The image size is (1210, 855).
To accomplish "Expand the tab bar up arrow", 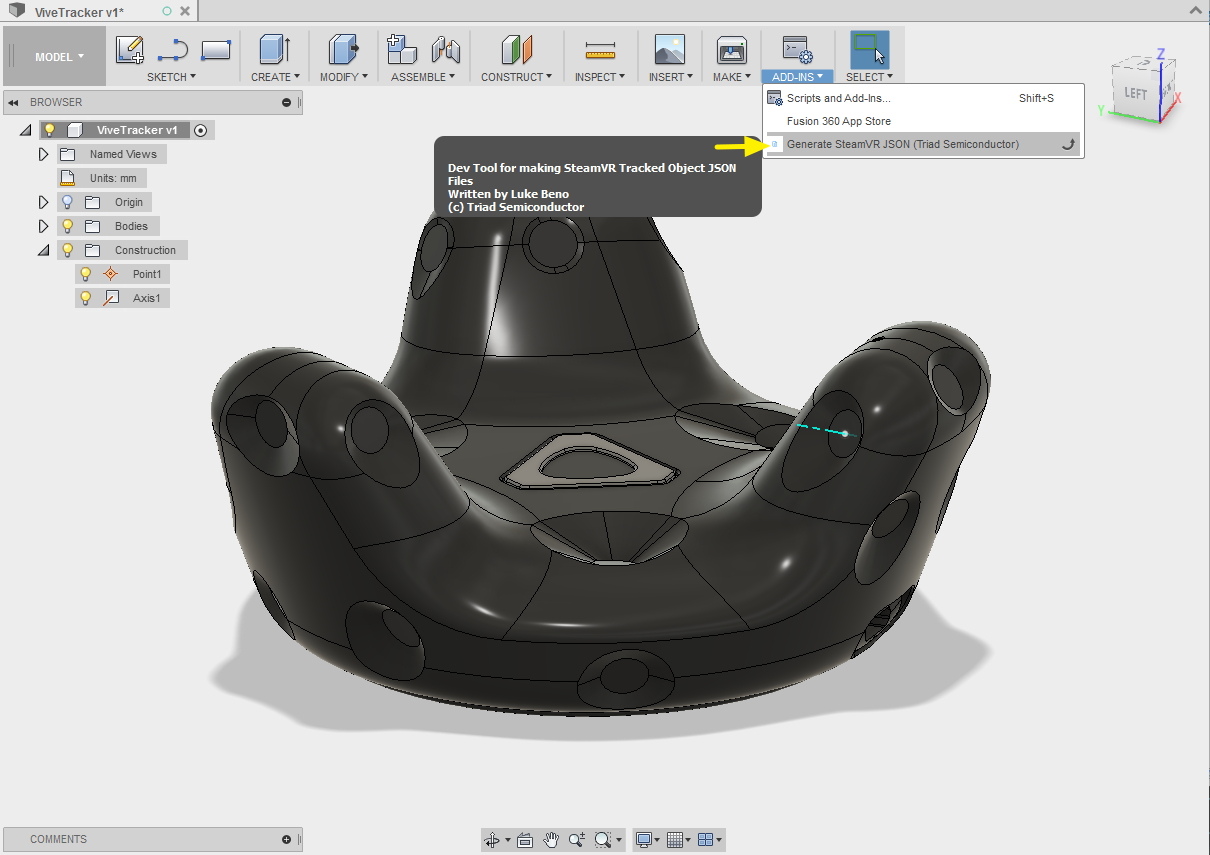I will tap(1194, 9).
